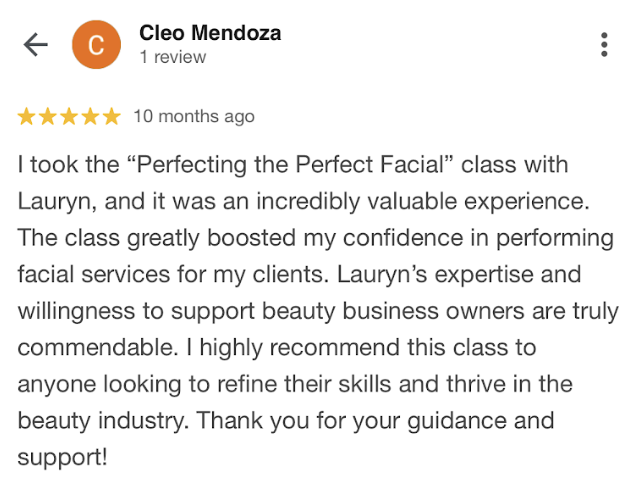This screenshot has height=498, width=642.
Task: Go back using the left arrow icon
Action: point(36,45)
